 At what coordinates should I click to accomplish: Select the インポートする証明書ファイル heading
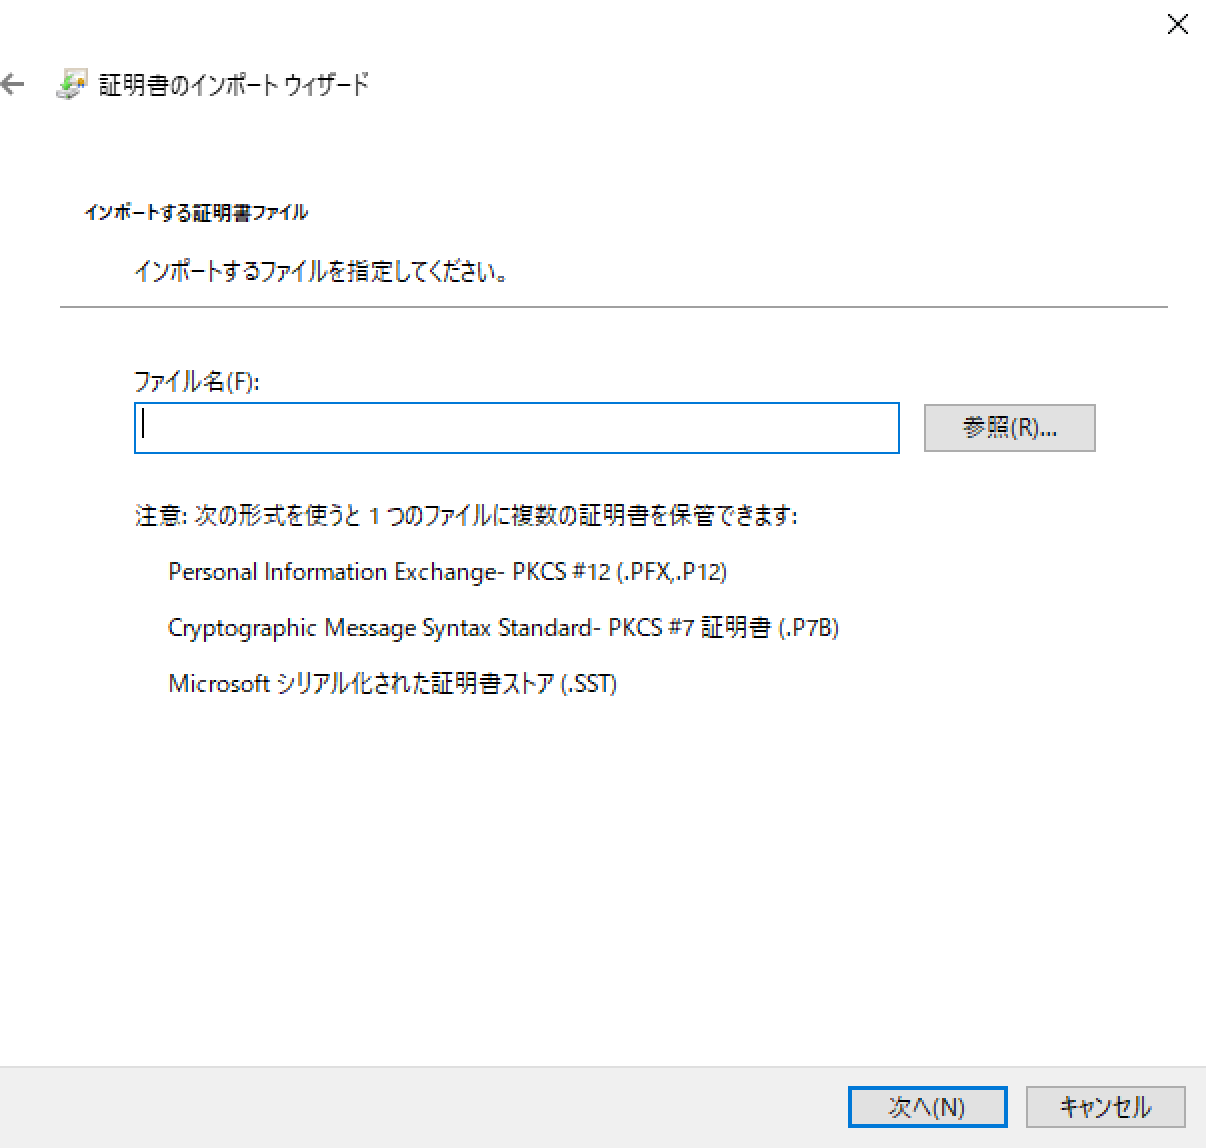tap(196, 213)
